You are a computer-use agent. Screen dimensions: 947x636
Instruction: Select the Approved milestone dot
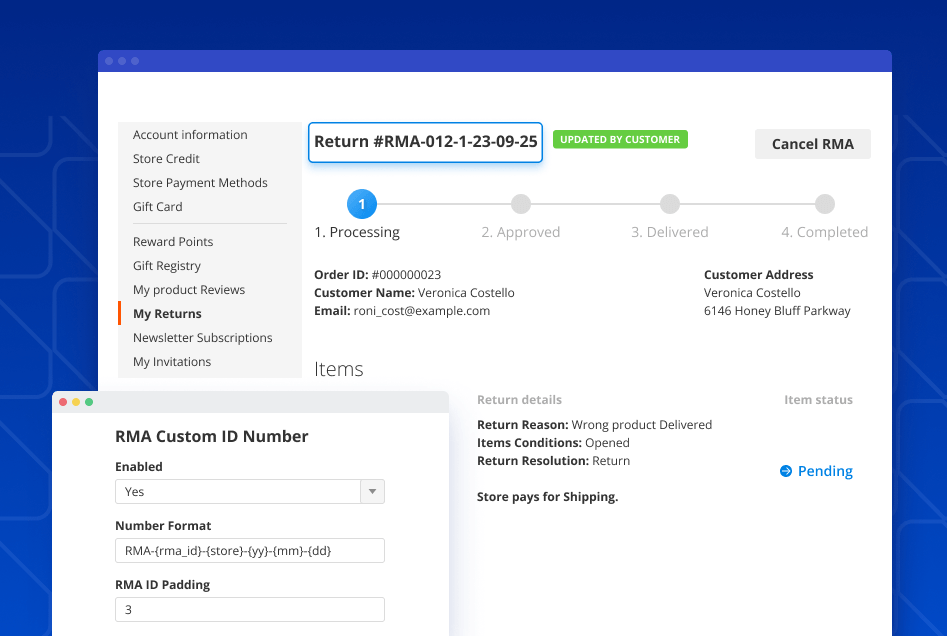click(521, 204)
